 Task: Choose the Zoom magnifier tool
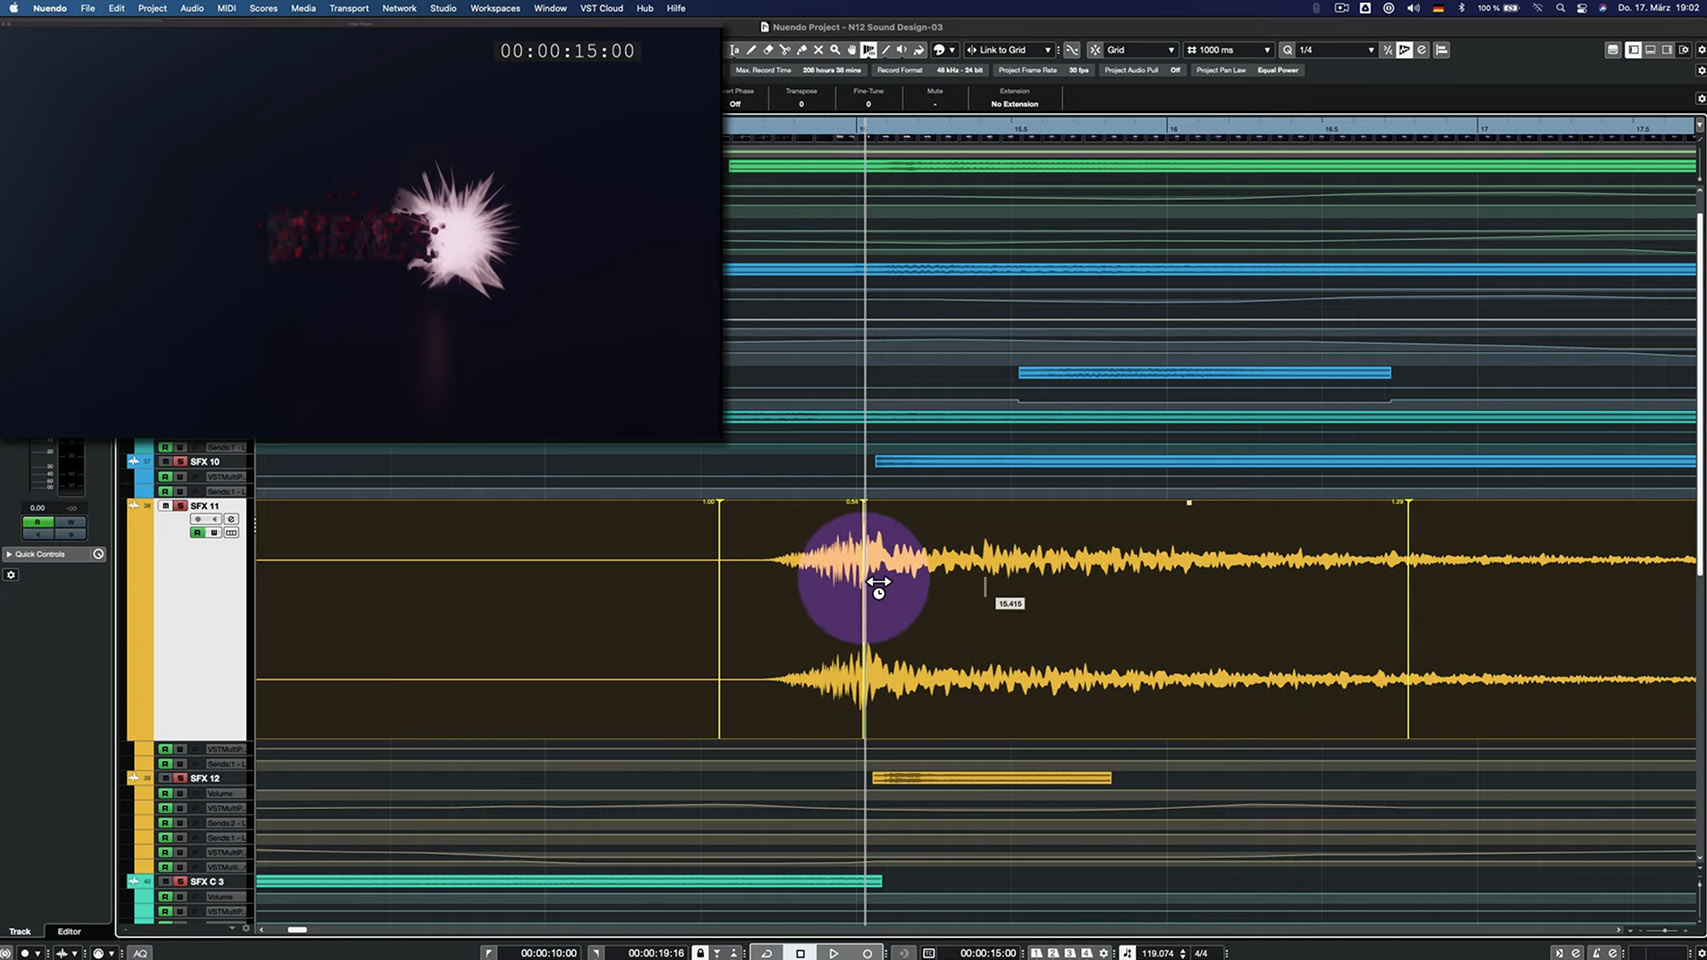(x=835, y=50)
